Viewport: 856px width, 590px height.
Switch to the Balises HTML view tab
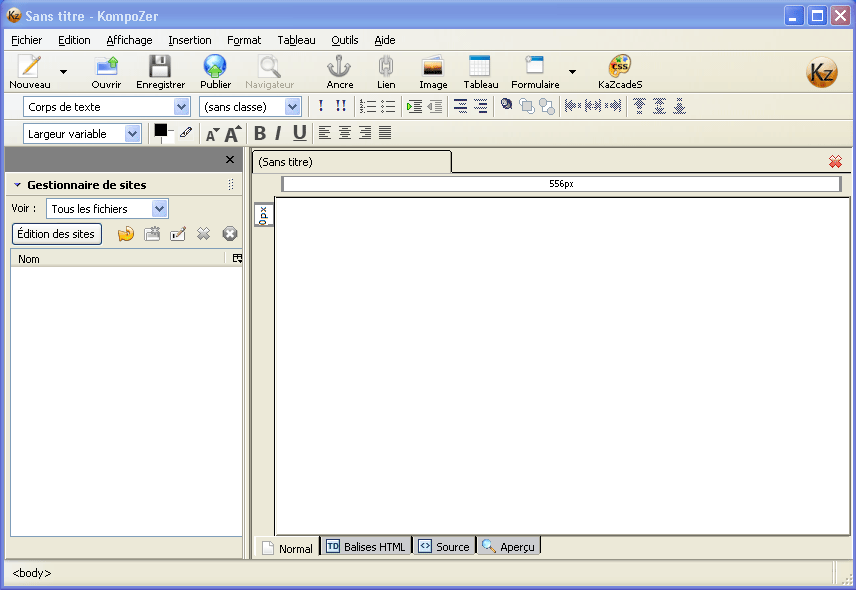click(x=366, y=546)
